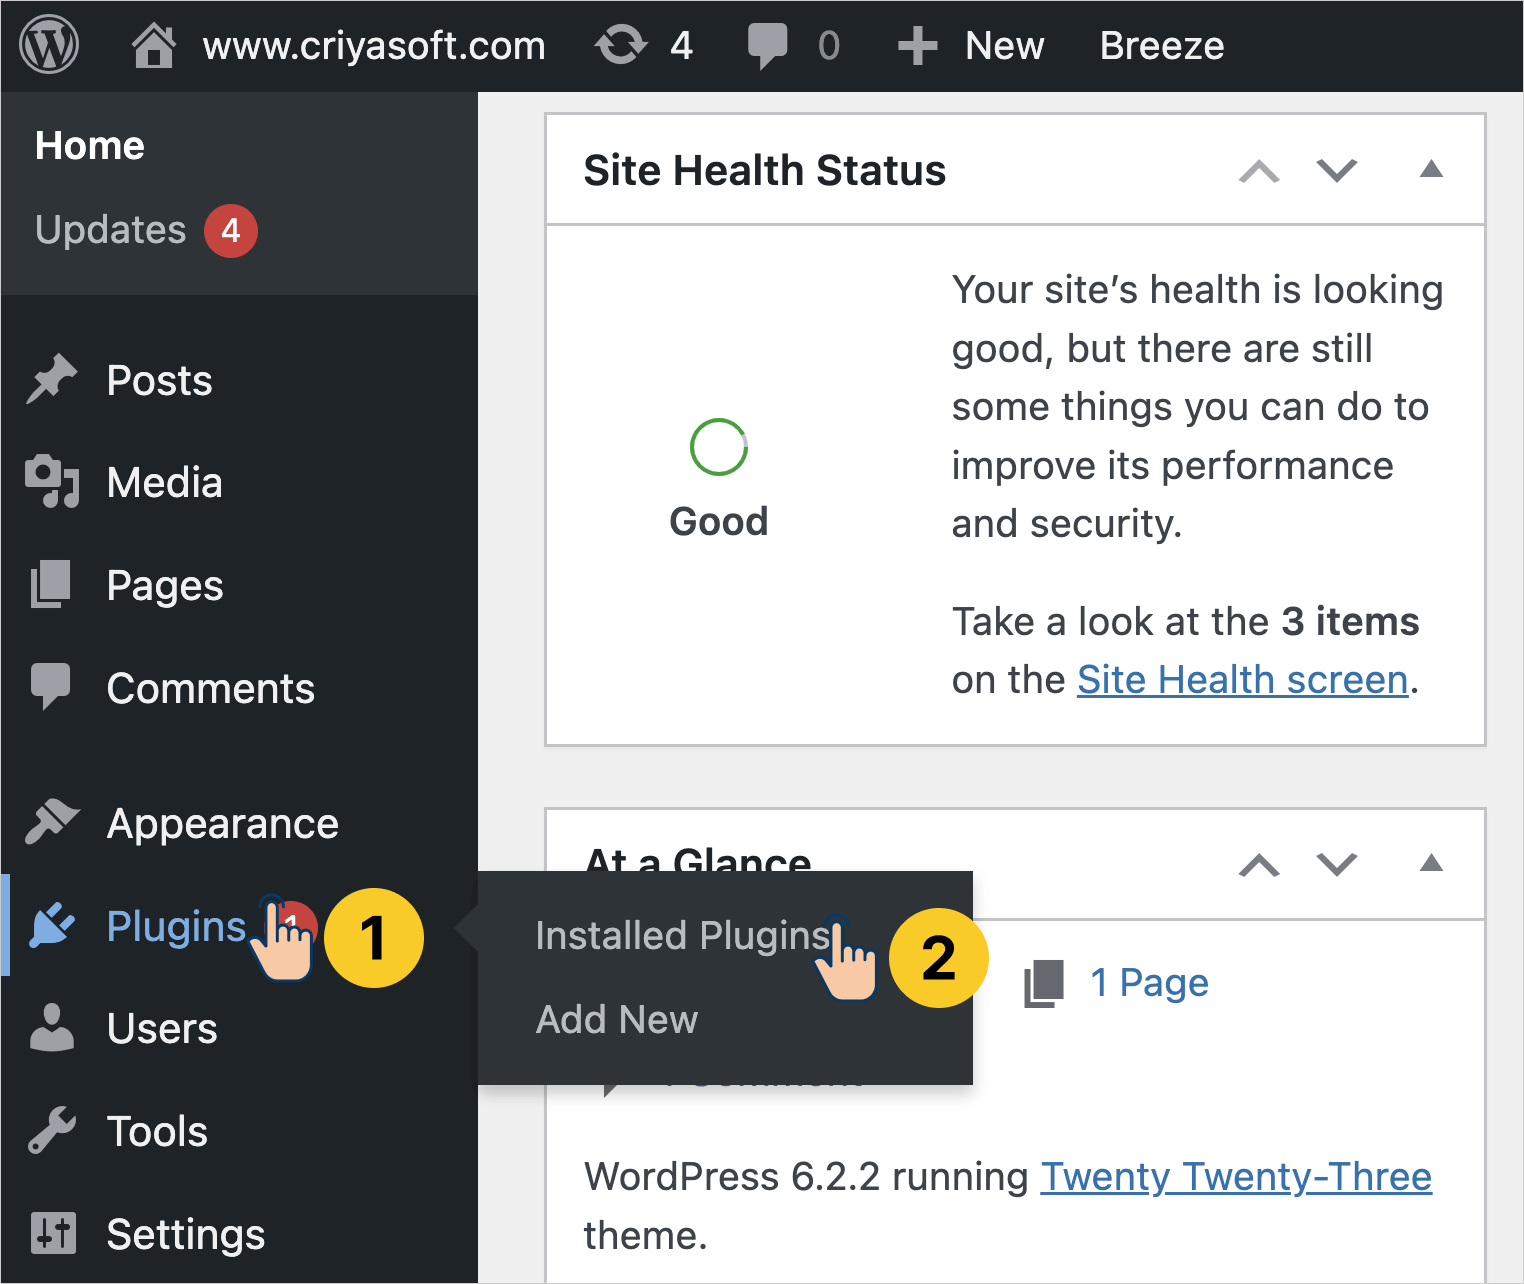Open the Pages menu
The image size is (1524, 1284).
(x=165, y=586)
